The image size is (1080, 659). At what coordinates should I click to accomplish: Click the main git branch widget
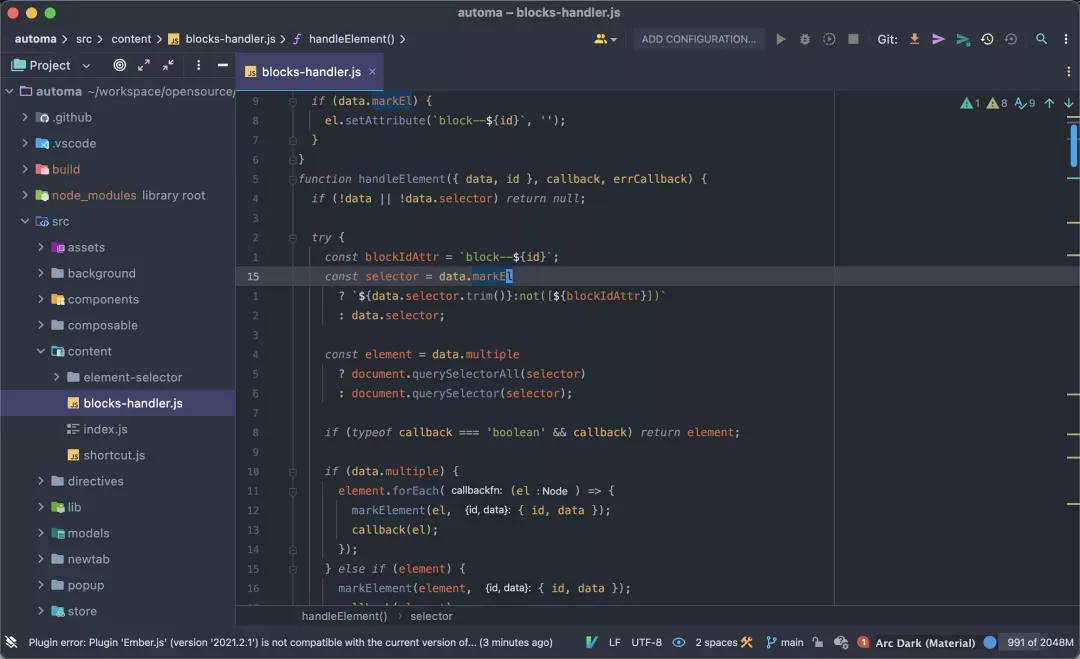785,642
